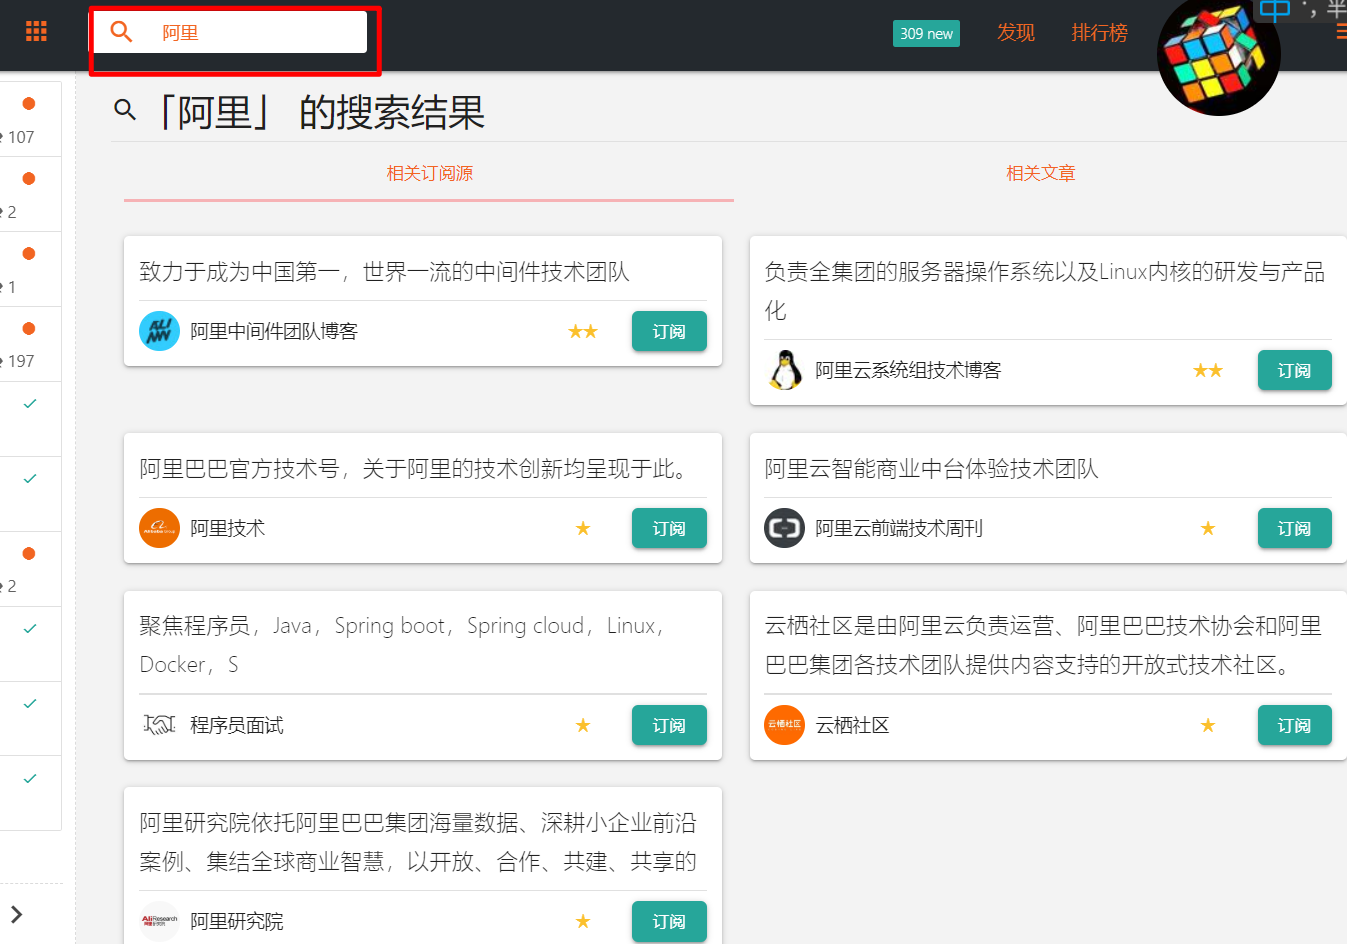This screenshot has width=1347, height=944.
Task: Go to the 发现 page
Action: 1016,32
